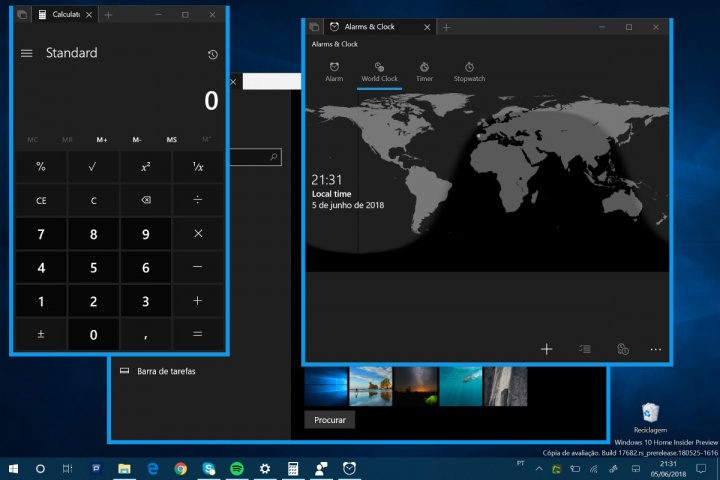Switch to the Stopwatch tab
The height and width of the screenshot is (480, 720).
click(x=469, y=72)
